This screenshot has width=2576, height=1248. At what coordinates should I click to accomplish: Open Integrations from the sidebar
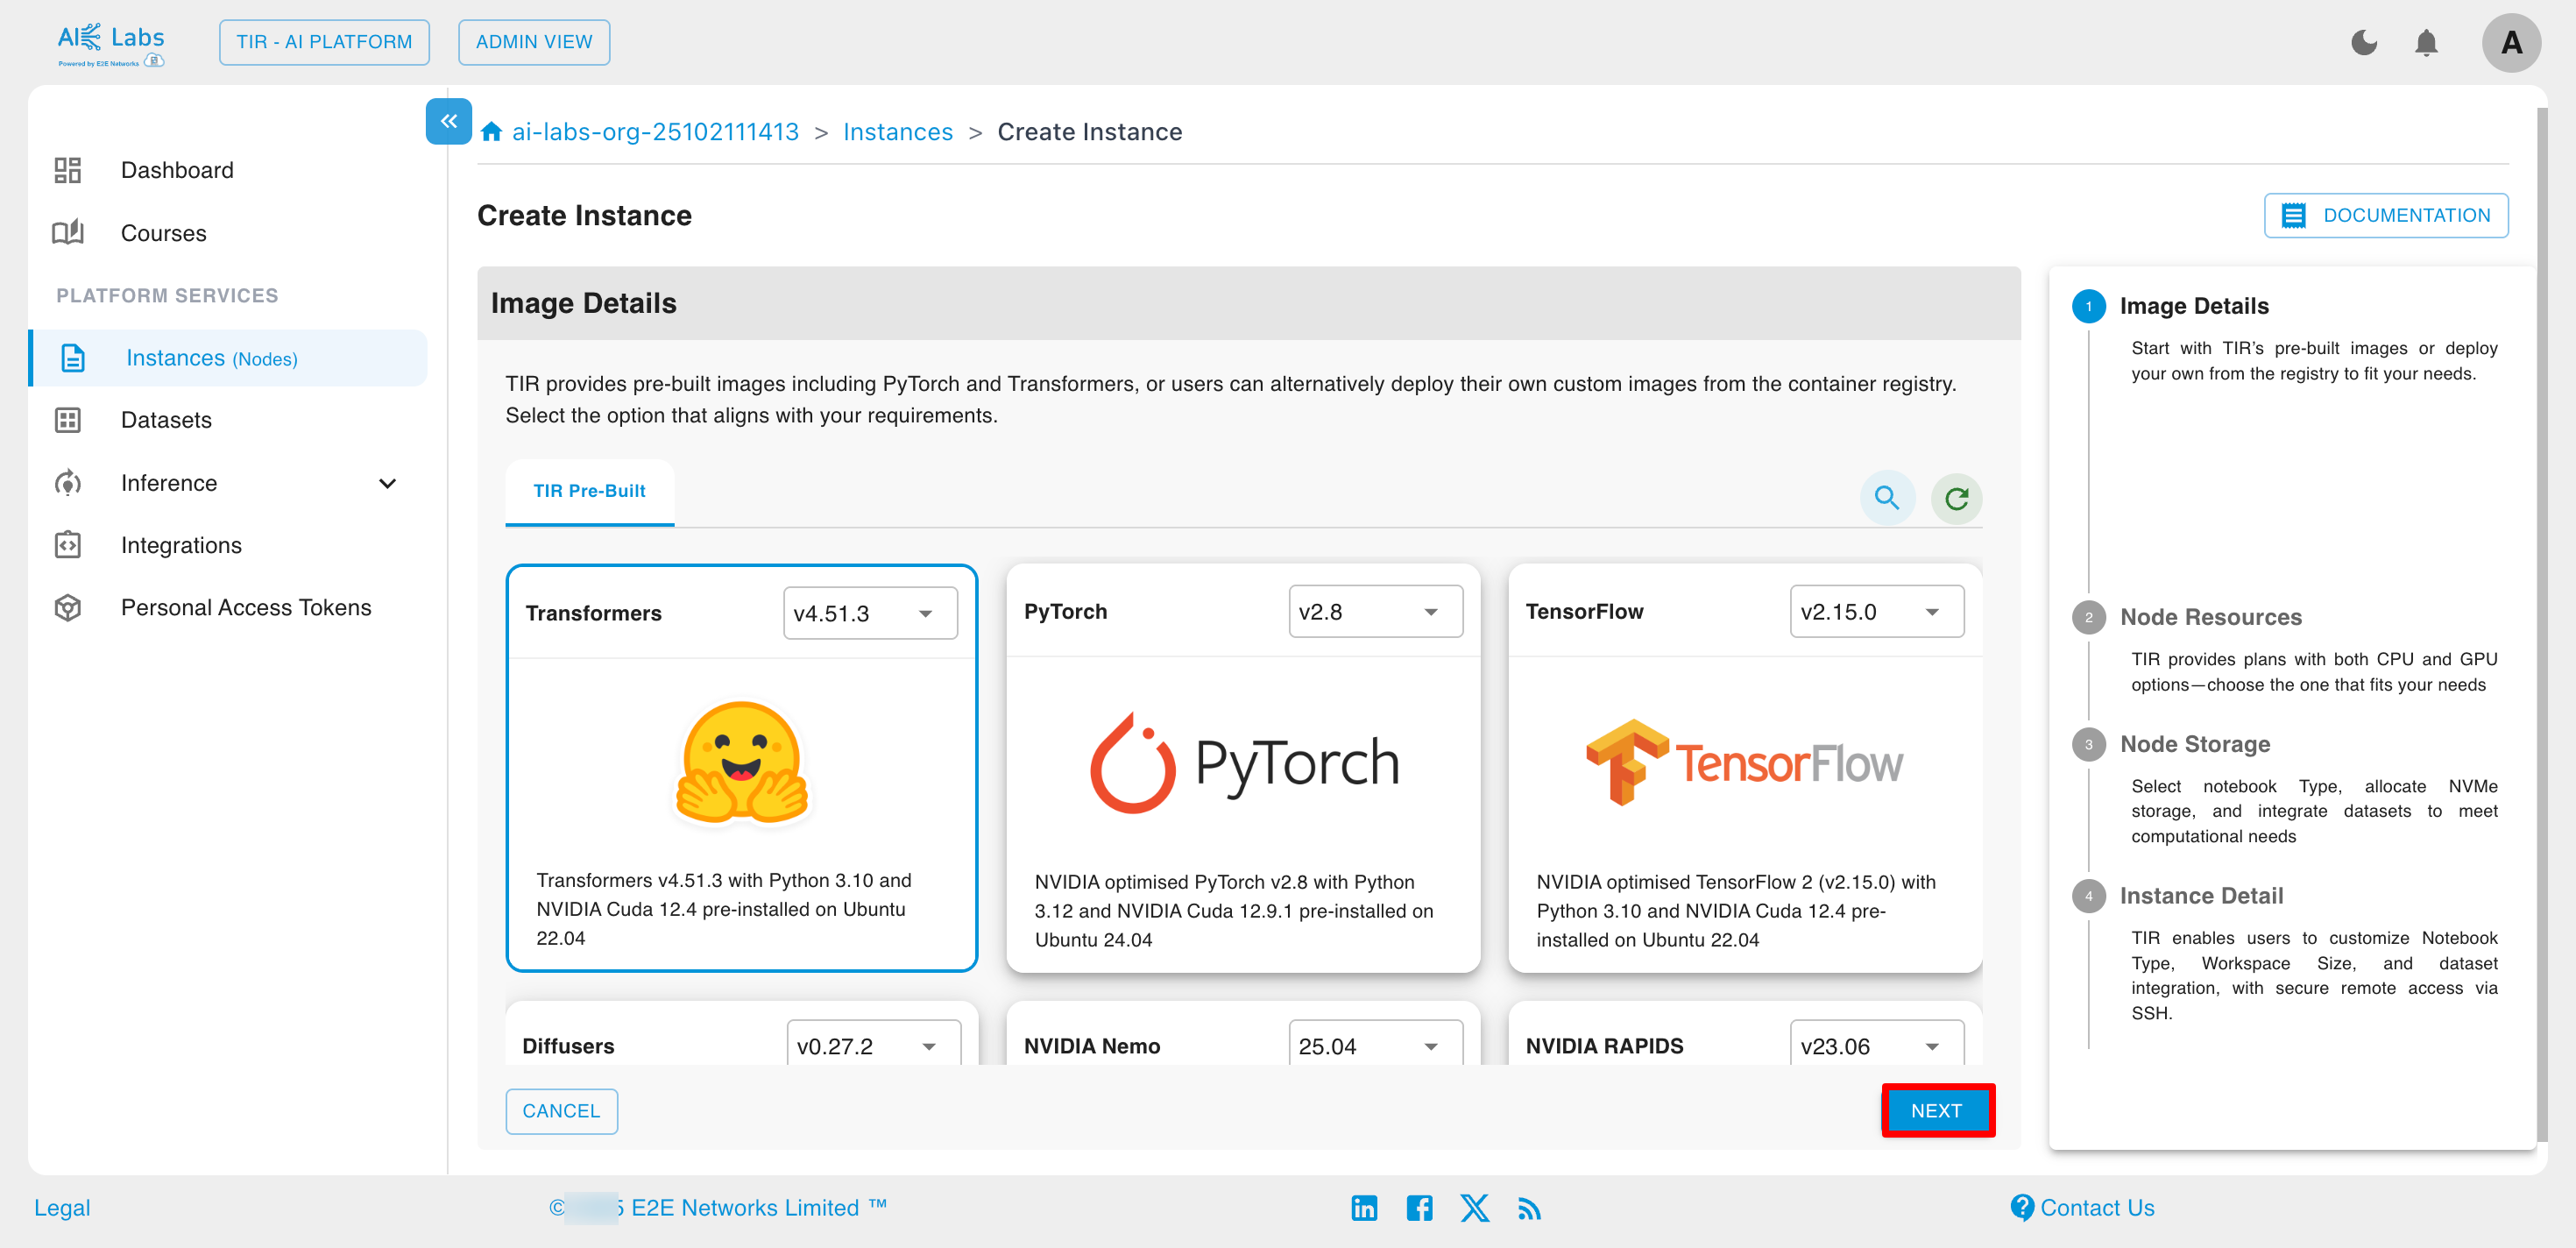click(x=181, y=545)
